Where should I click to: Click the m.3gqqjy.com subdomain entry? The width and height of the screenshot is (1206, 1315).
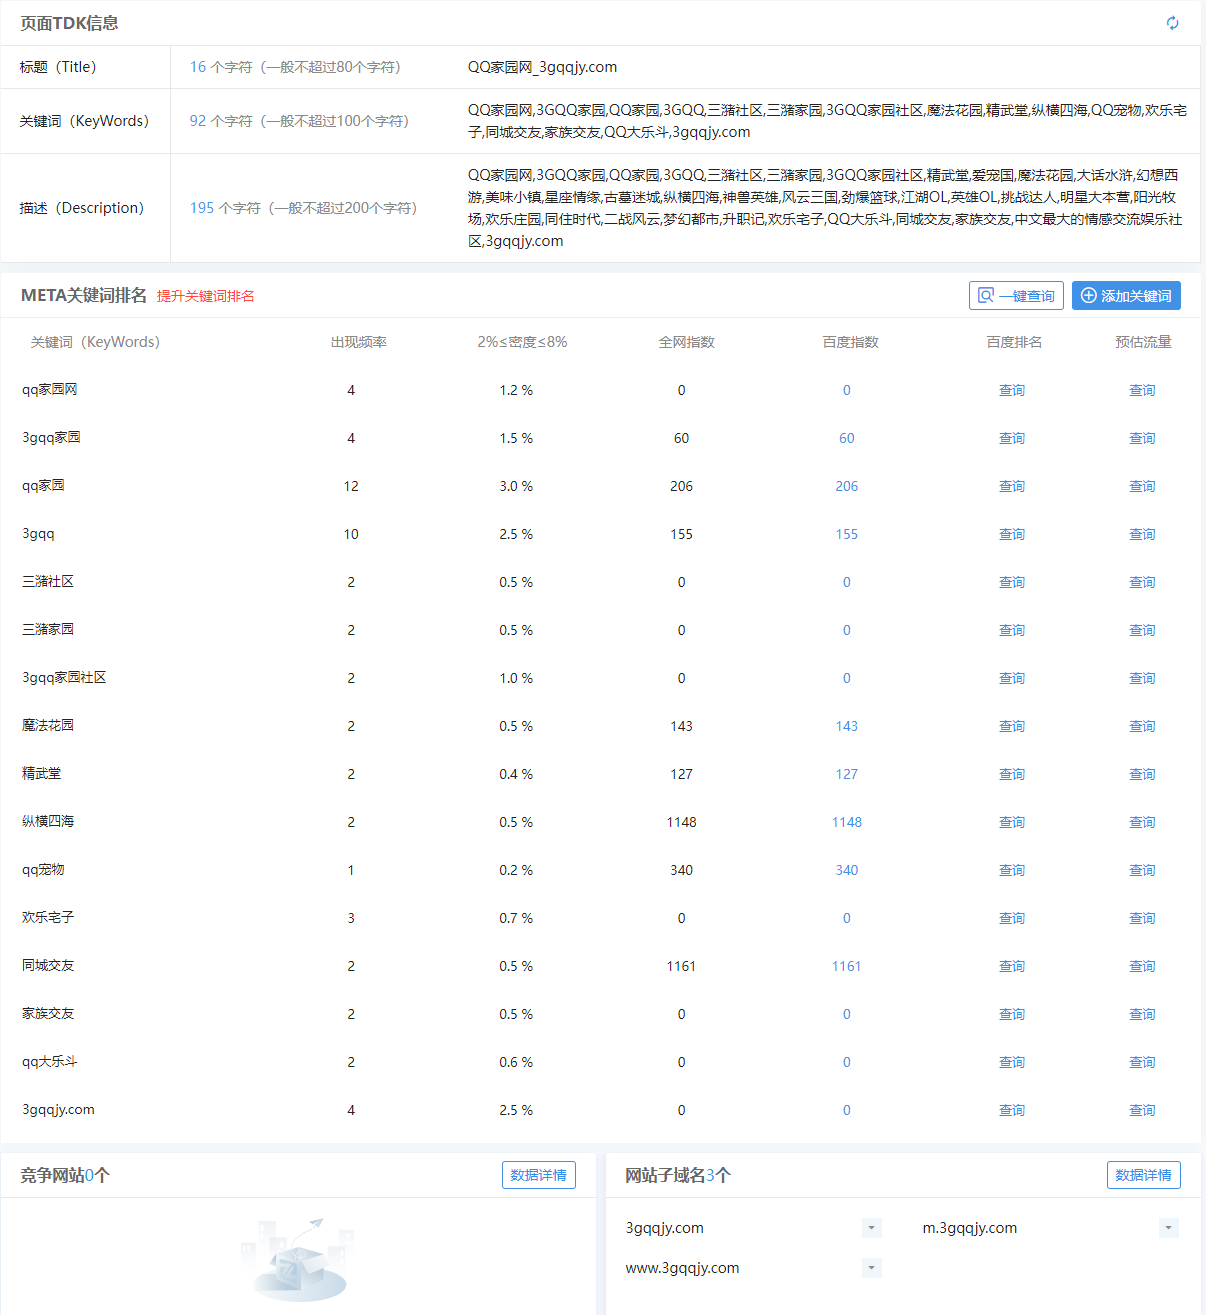[970, 1228]
